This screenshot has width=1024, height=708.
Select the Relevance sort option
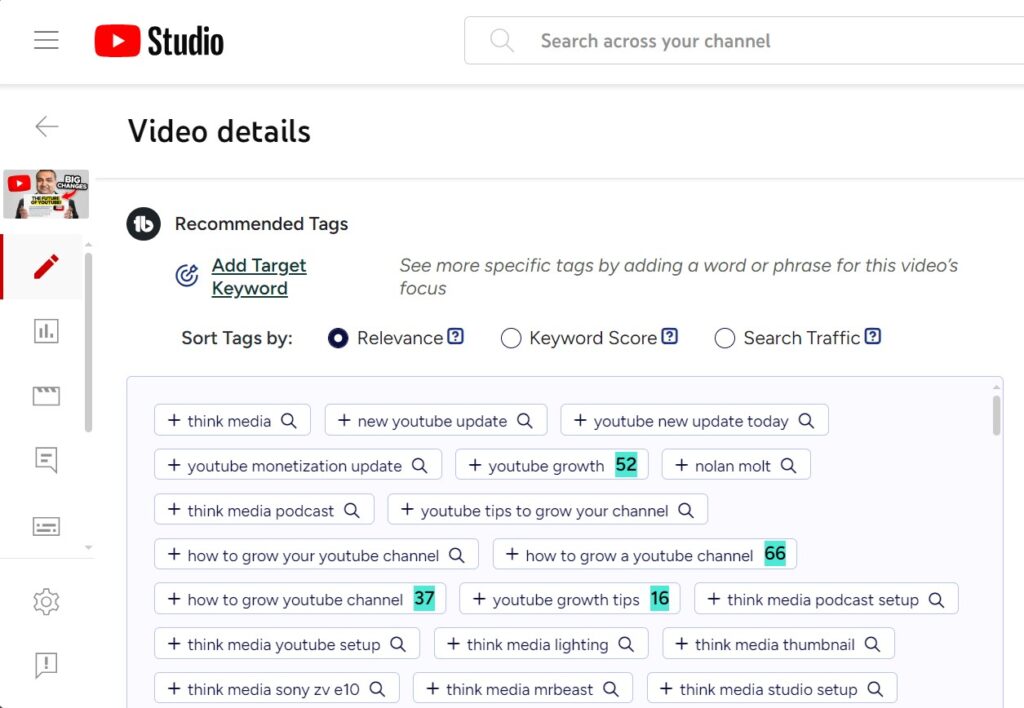(x=338, y=338)
